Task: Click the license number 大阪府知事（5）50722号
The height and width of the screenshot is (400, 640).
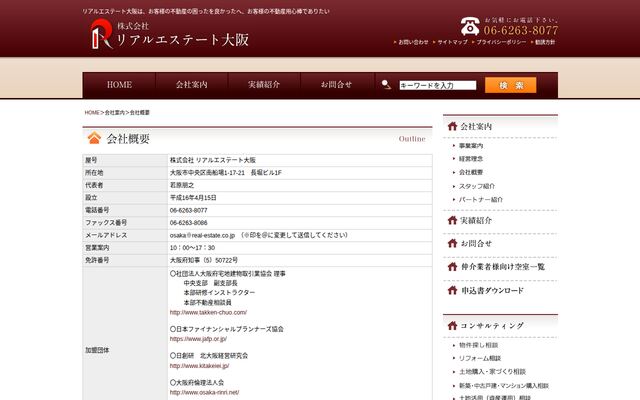Action: [x=204, y=260]
